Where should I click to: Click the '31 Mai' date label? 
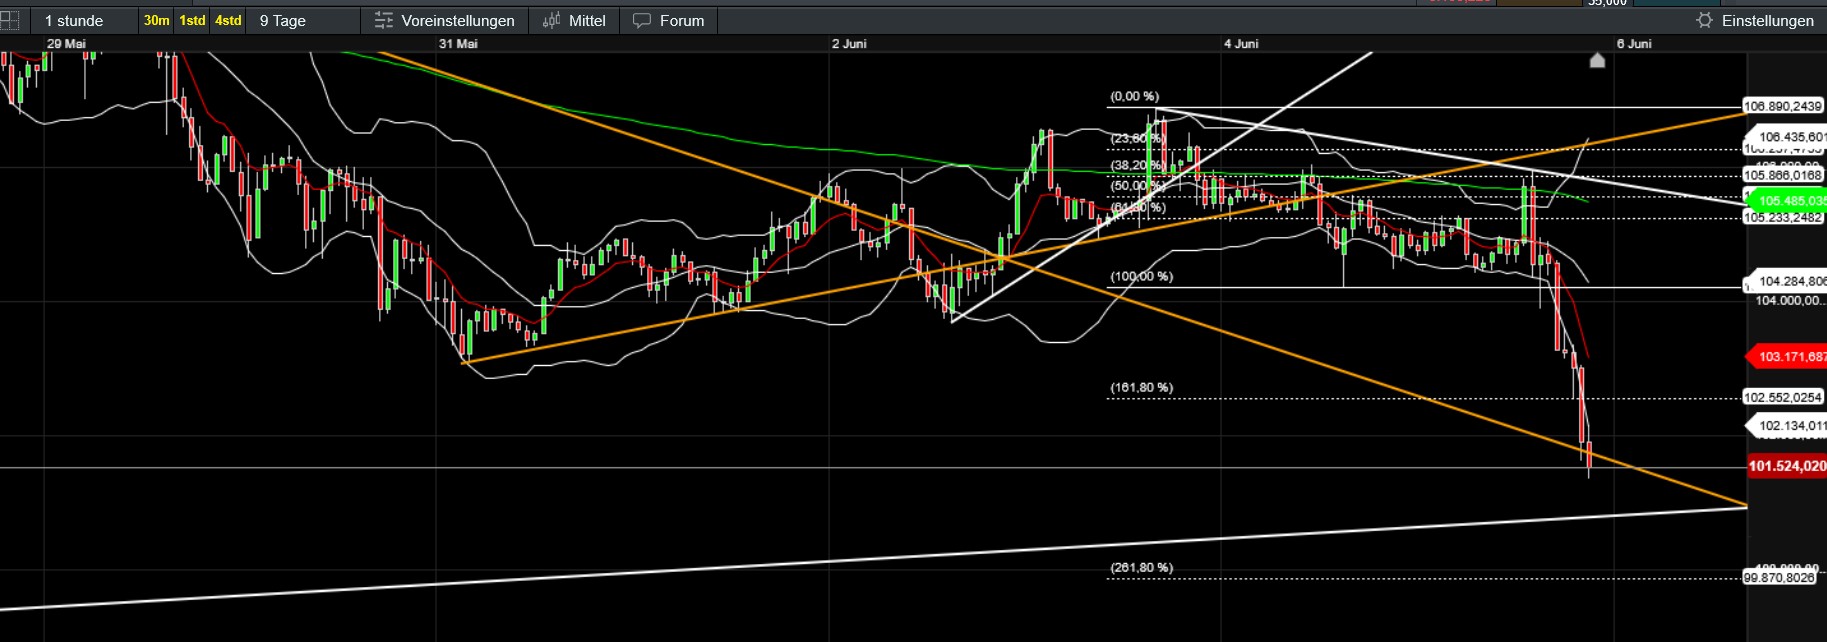click(458, 44)
